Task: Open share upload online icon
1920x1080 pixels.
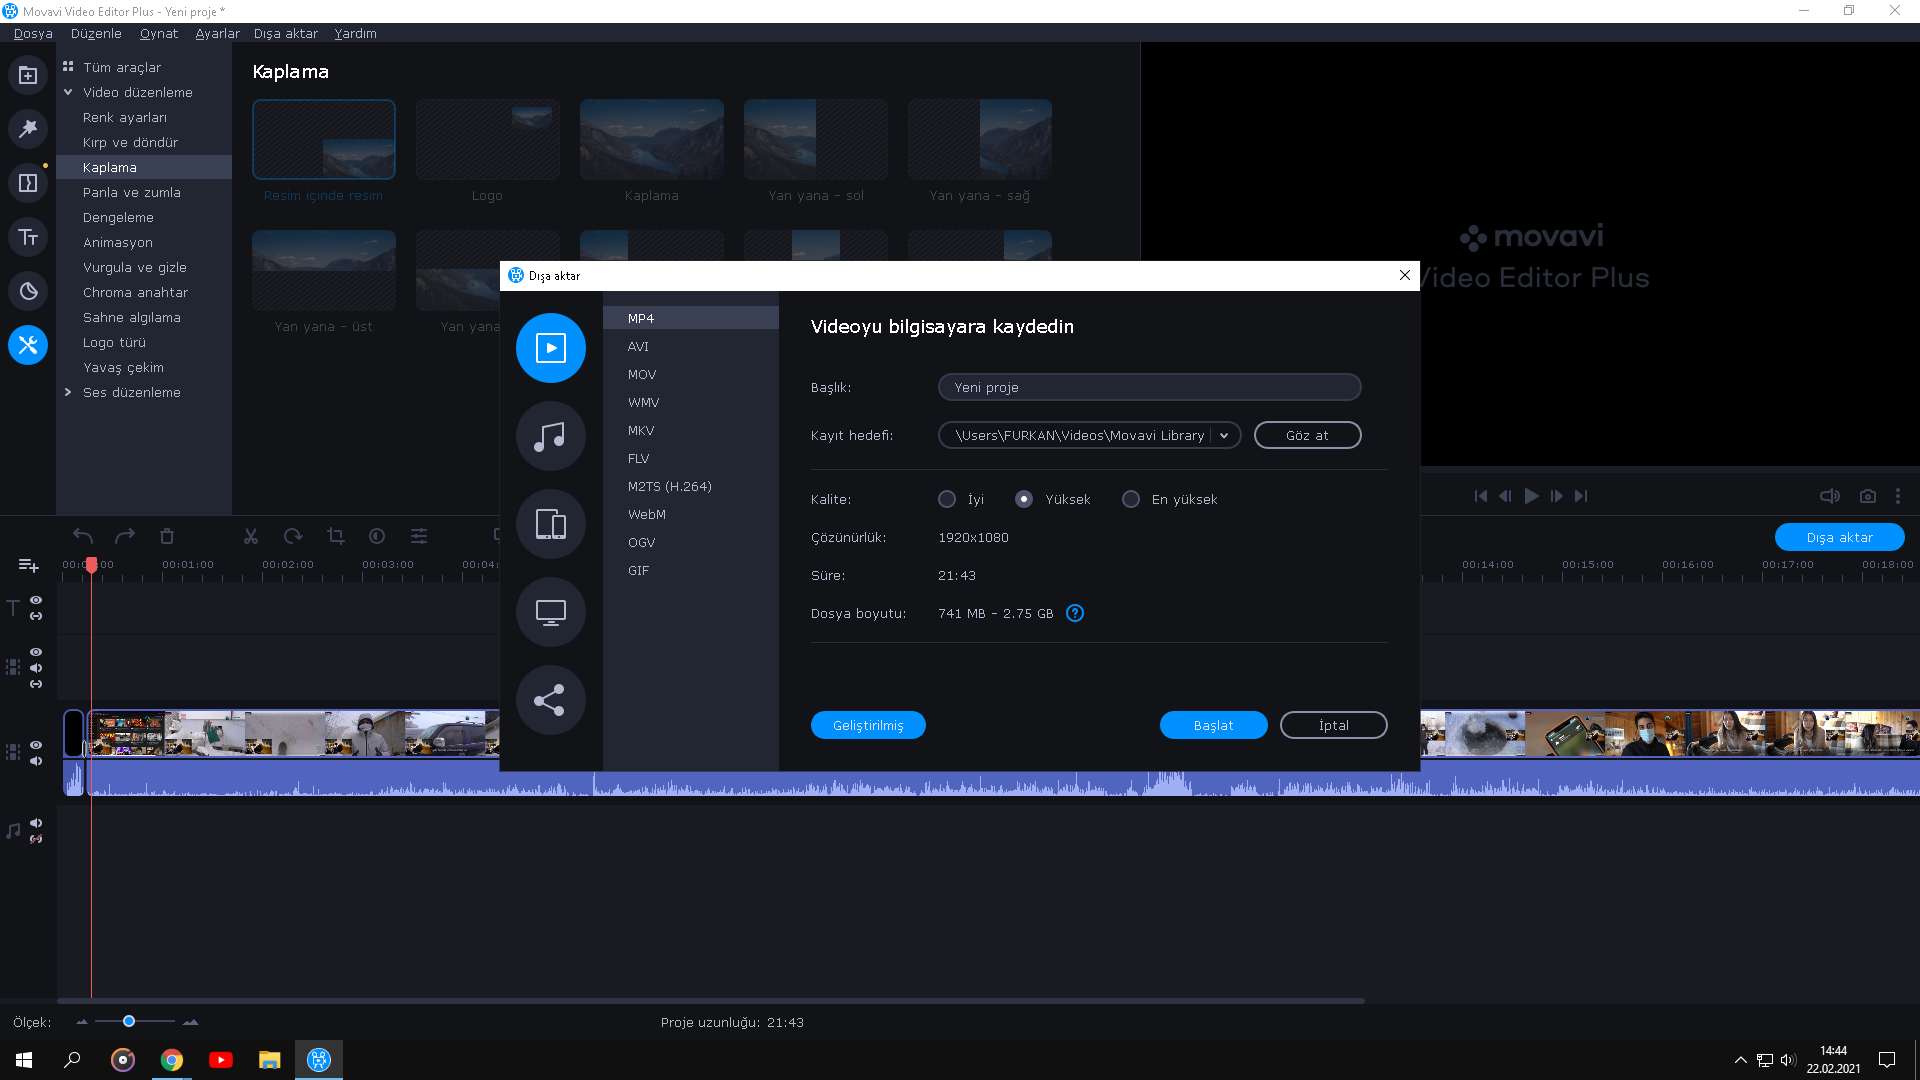Action: click(x=550, y=700)
